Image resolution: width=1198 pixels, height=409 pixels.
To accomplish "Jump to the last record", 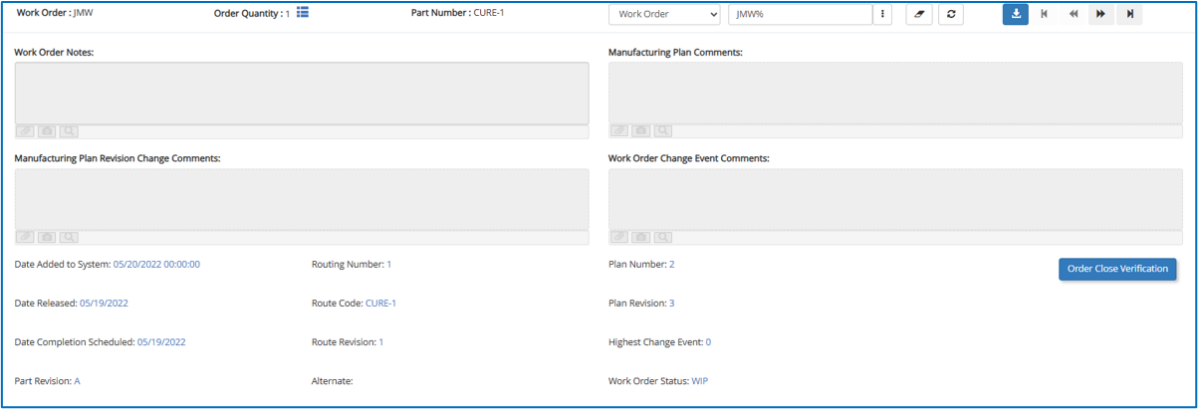I will click(1129, 14).
